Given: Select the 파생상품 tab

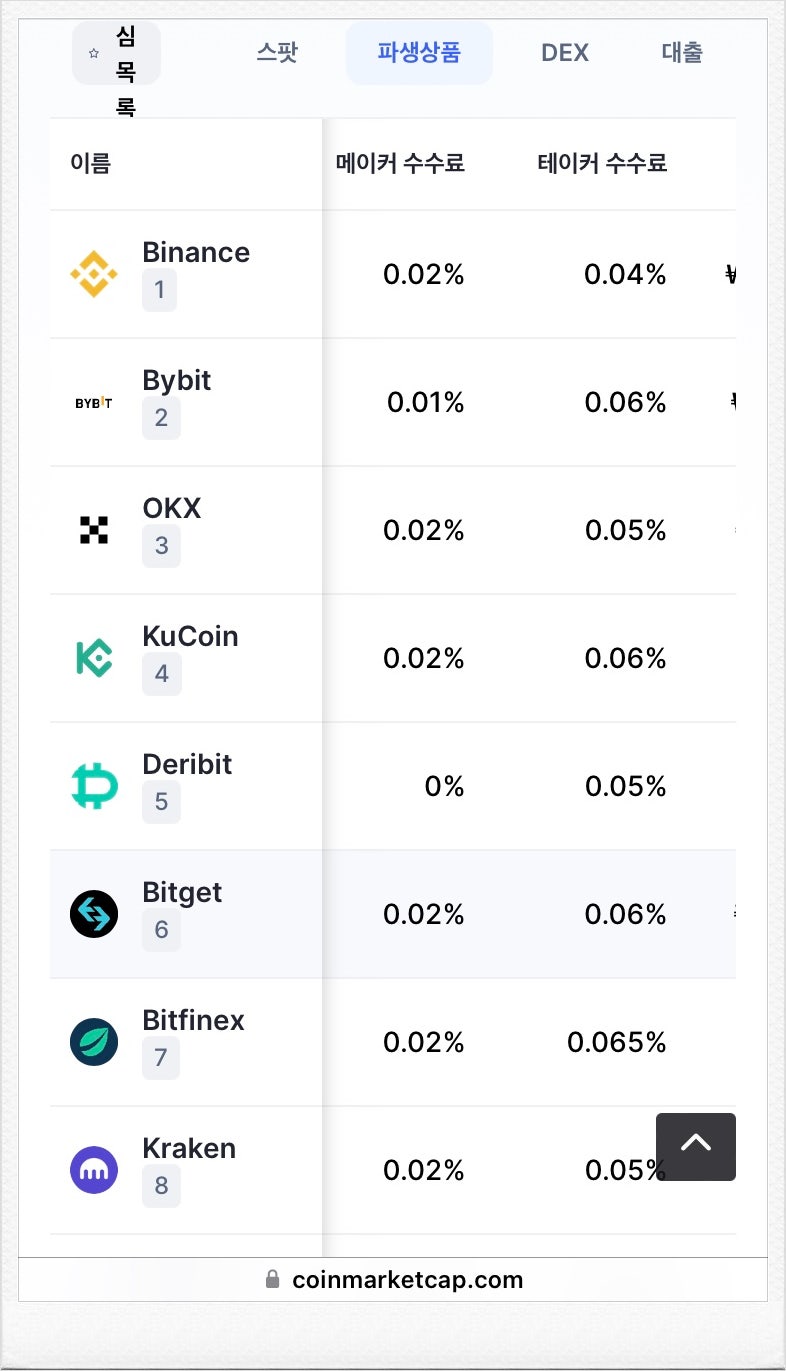Looking at the screenshot, I should (x=419, y=53).
